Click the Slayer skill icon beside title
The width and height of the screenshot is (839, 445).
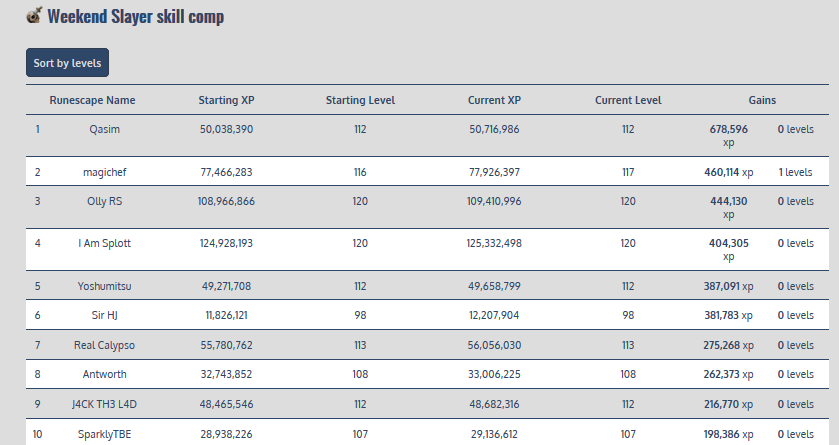tap(33, 16)
